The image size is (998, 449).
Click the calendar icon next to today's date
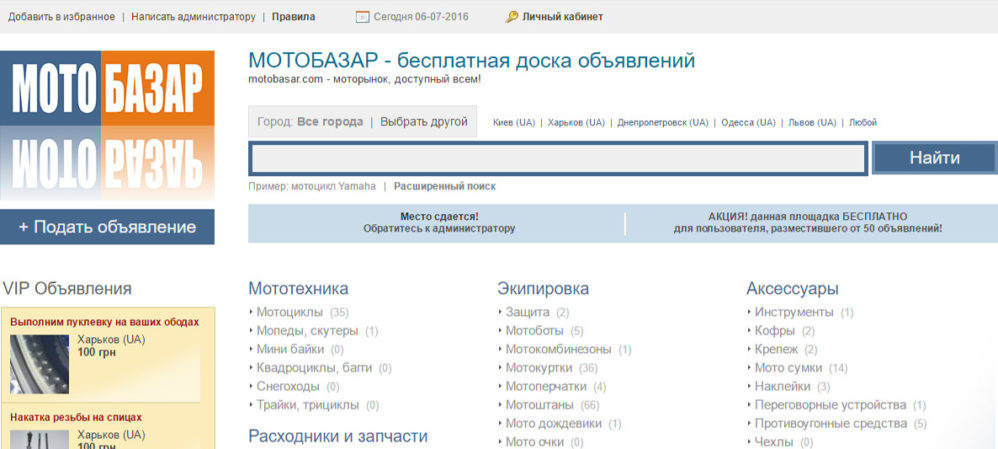click(363, 17)
